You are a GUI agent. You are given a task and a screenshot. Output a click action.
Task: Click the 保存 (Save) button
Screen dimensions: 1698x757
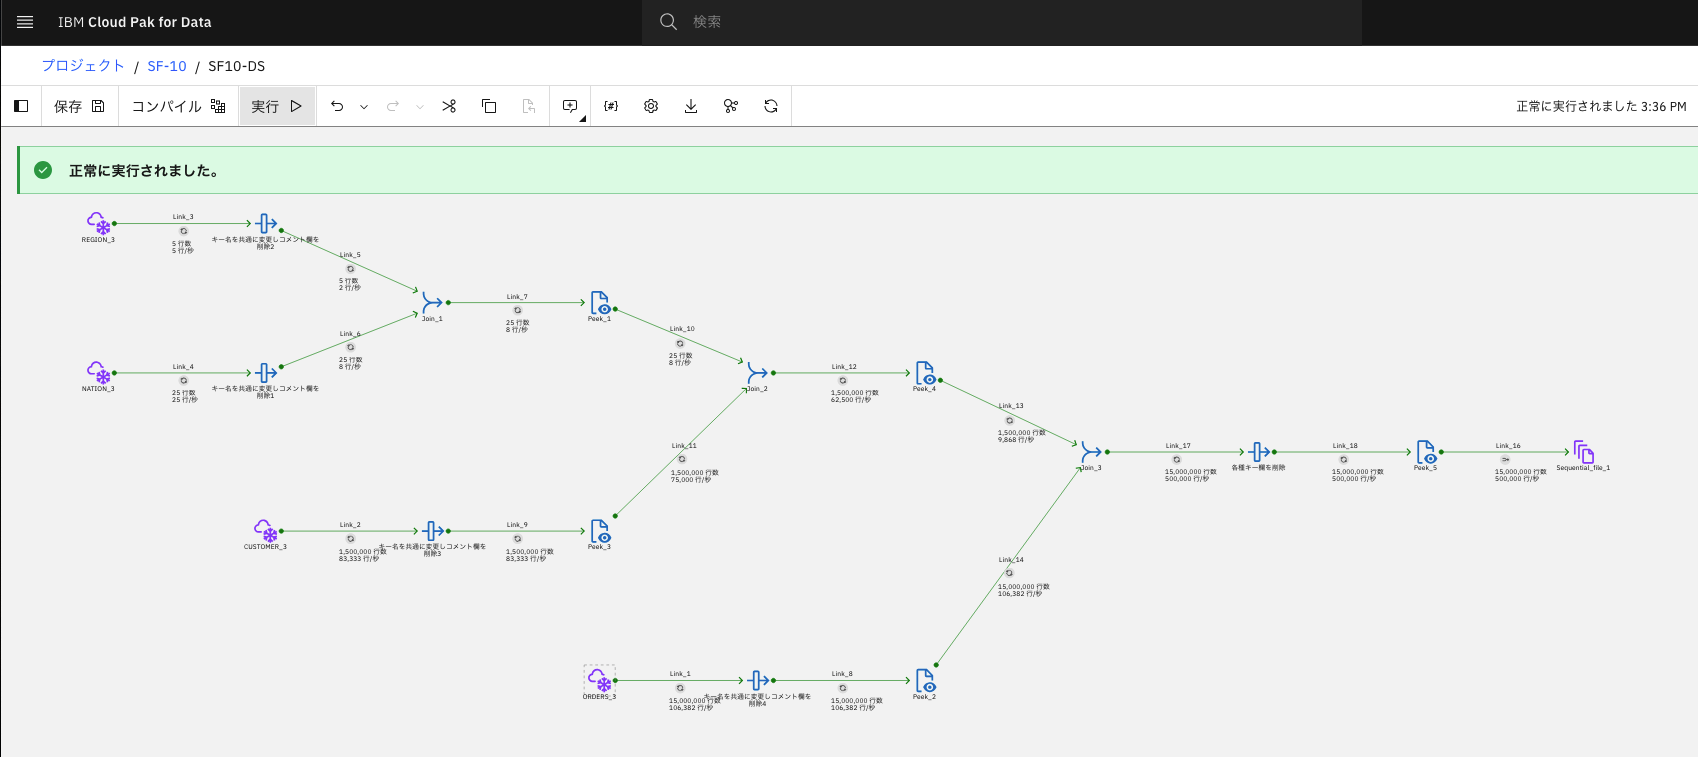tap(79, 106)
